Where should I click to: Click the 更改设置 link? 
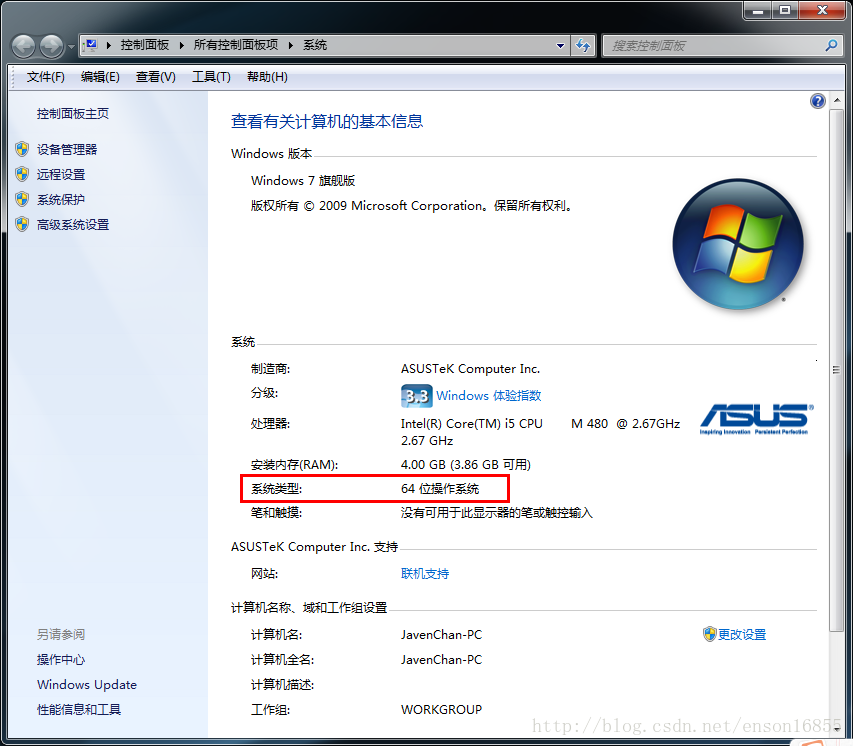click(x=742, y=634)
